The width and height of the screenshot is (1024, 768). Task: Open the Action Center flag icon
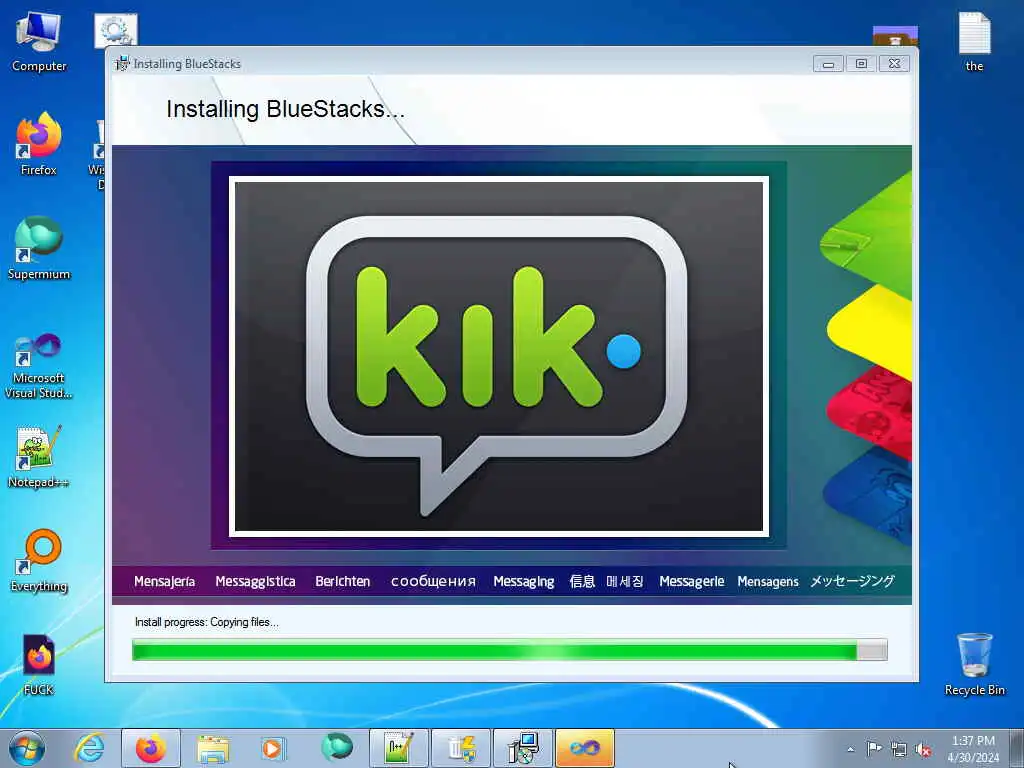click(x=874, y=749)
